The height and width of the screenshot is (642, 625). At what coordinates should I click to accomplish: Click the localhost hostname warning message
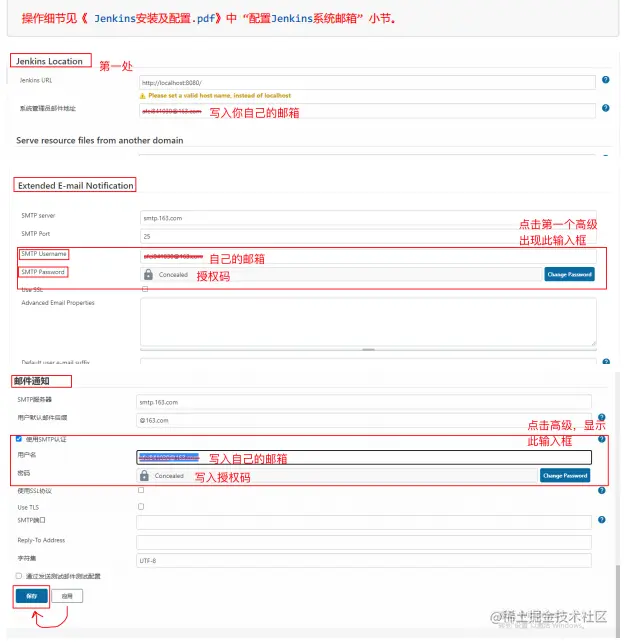220,95
